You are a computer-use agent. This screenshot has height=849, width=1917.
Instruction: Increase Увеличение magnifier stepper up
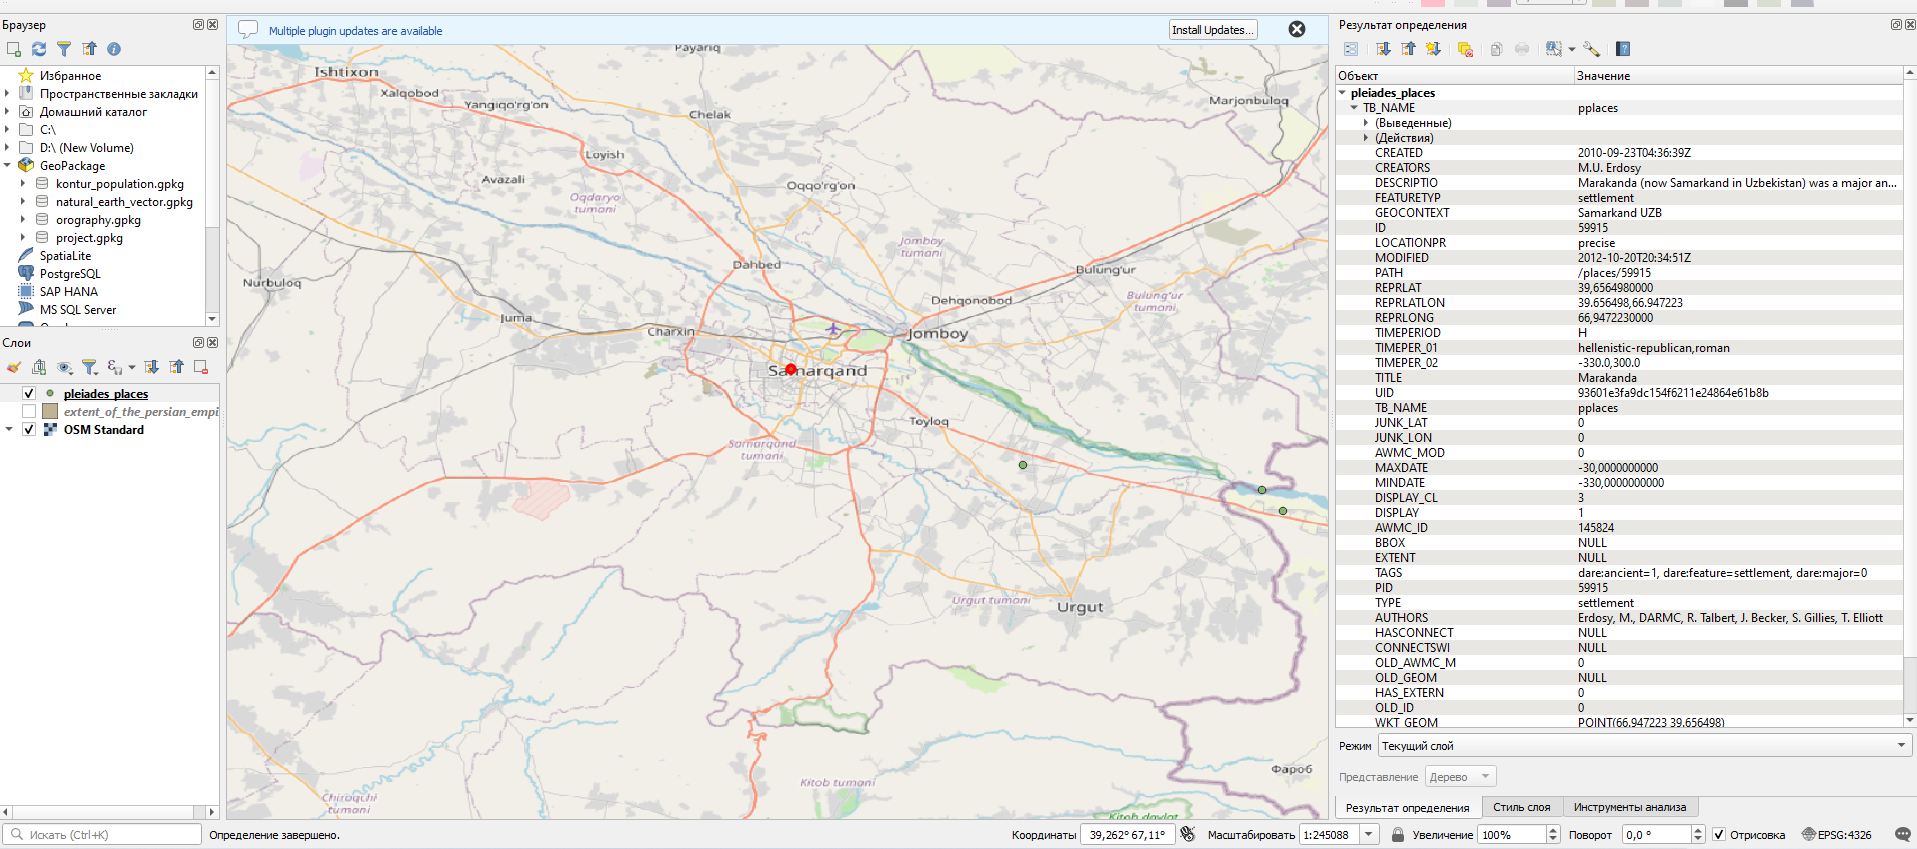tap(1553, 830)
